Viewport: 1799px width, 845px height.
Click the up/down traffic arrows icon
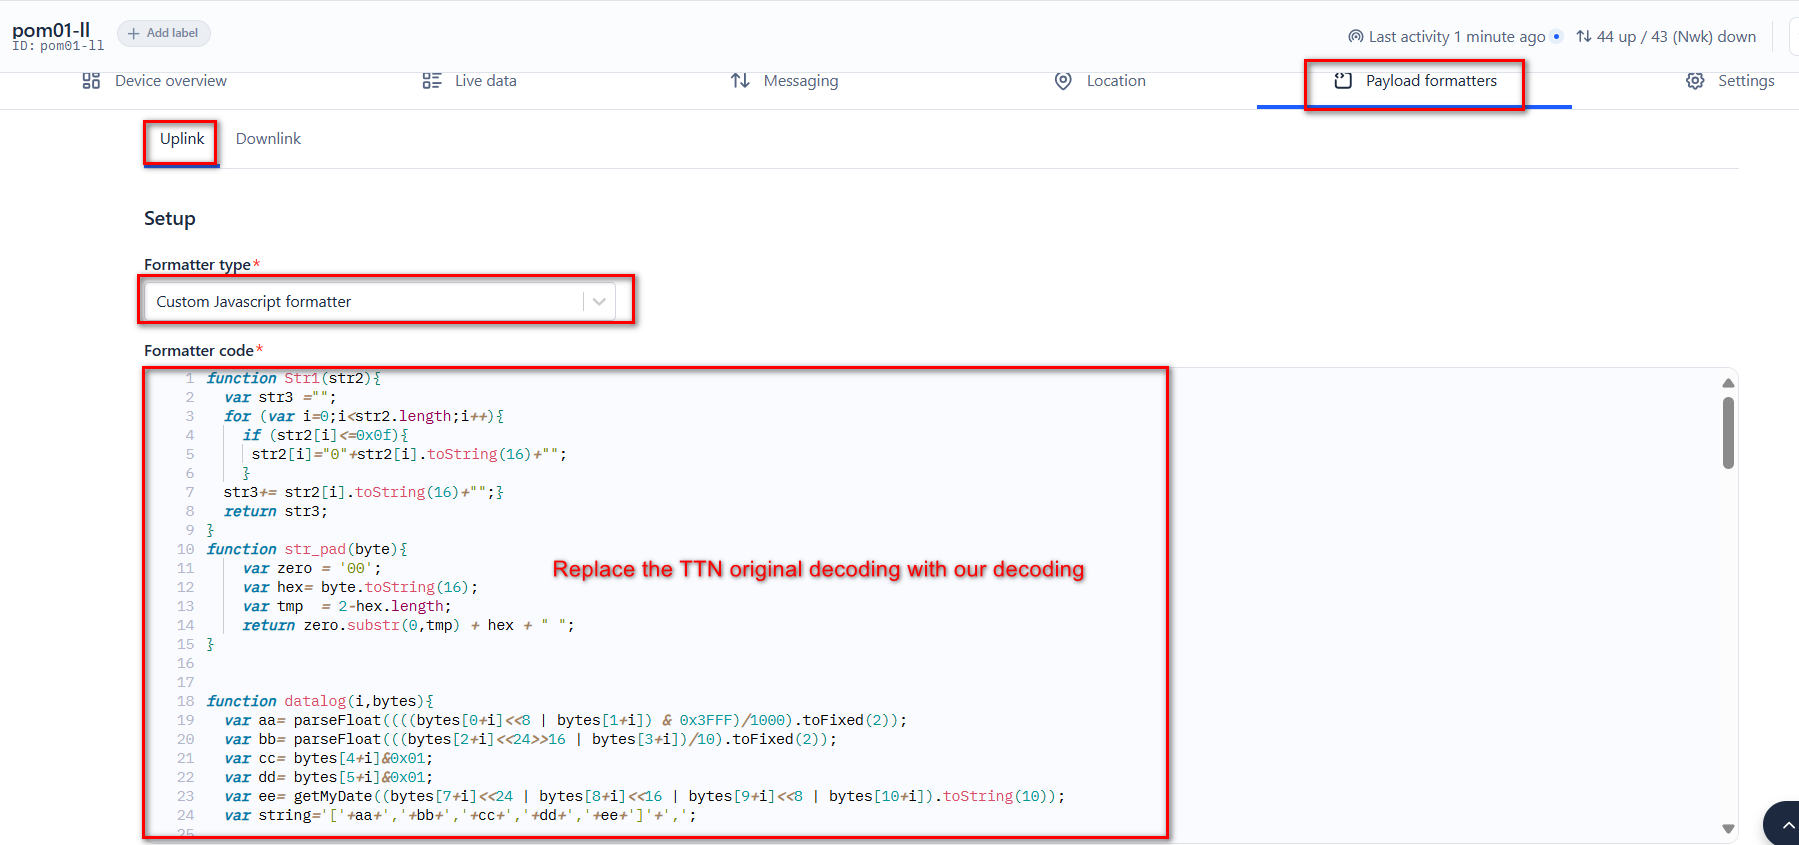click(x=1584, y=37)
